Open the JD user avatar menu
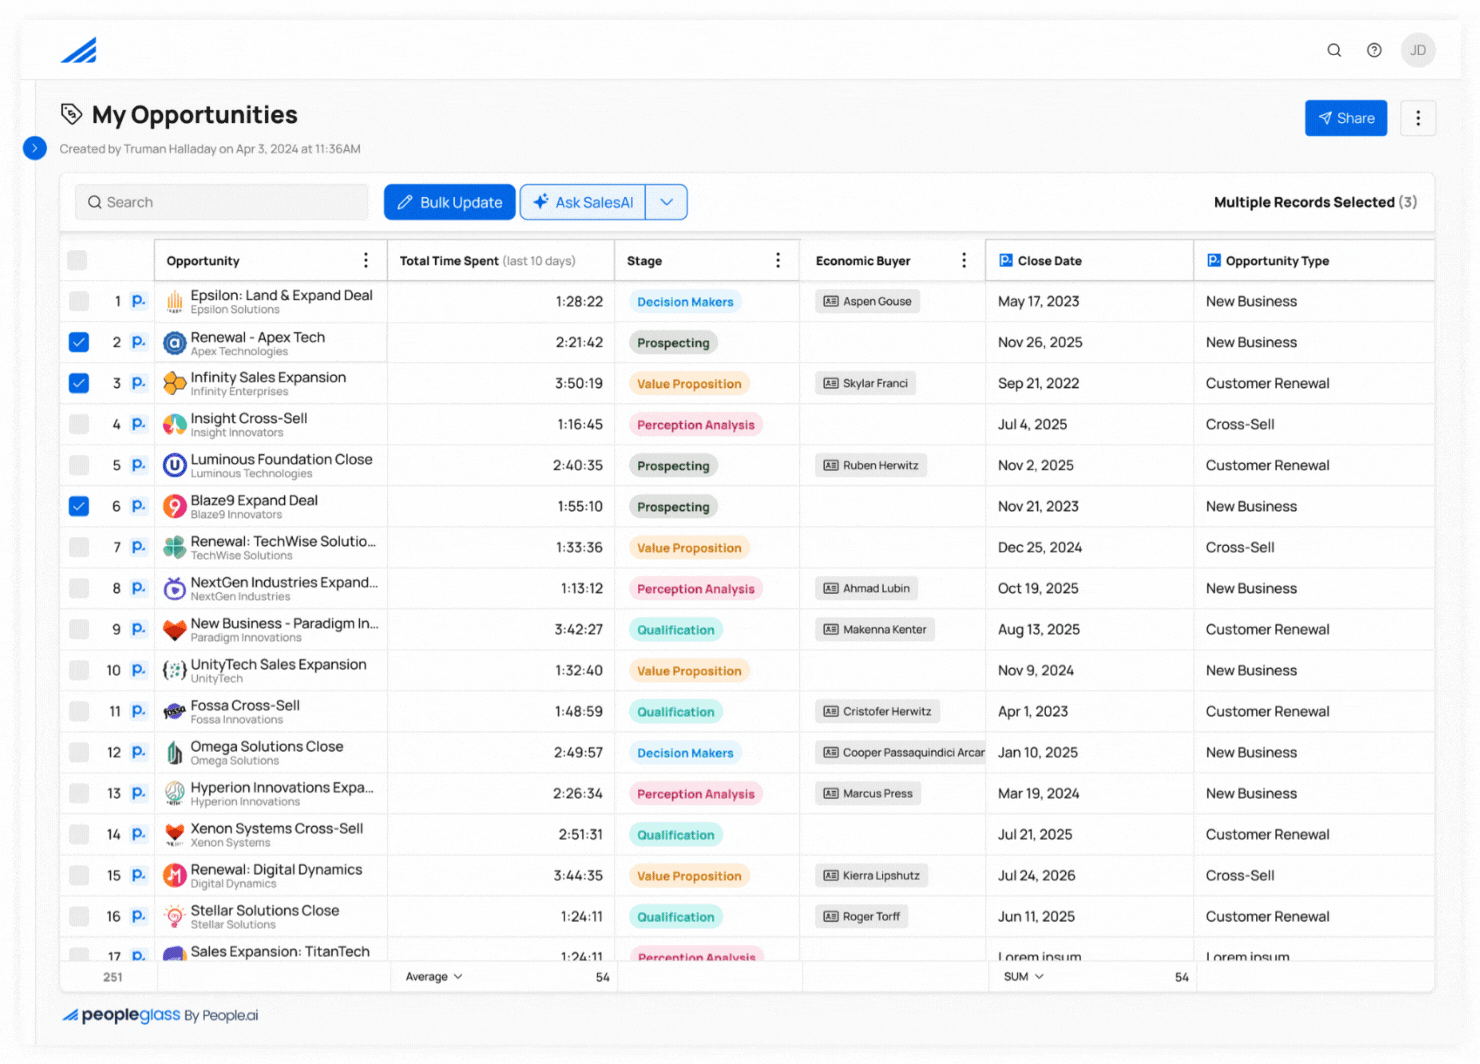Screen dimensions: 1480x1064 point(1418,49)
